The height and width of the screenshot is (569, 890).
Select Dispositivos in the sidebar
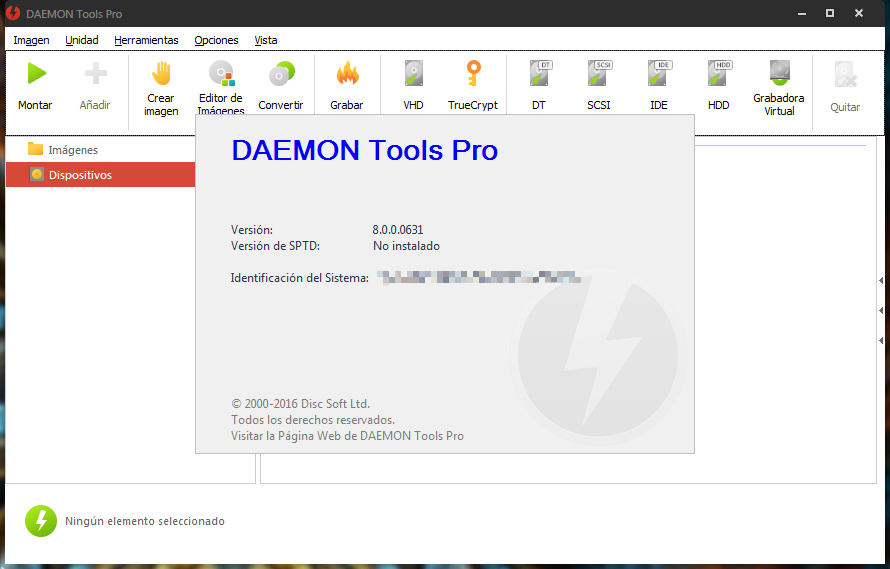point(100,175)
